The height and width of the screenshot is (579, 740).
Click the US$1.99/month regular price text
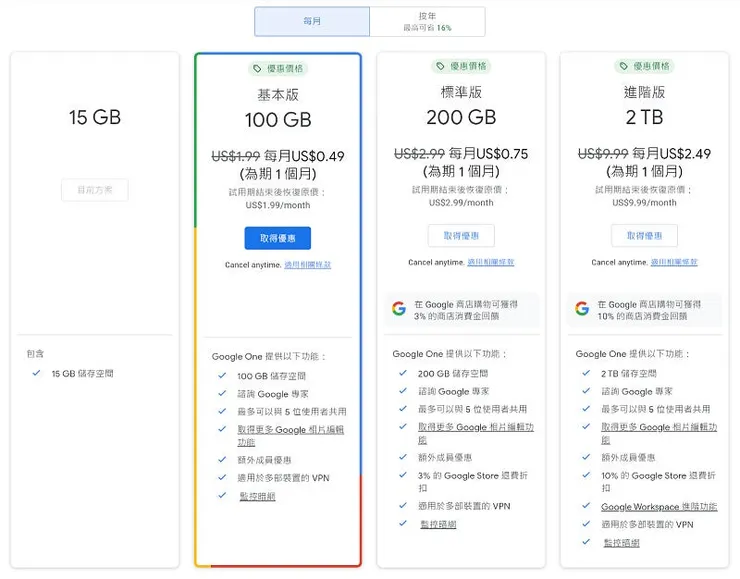click(278, 205)
